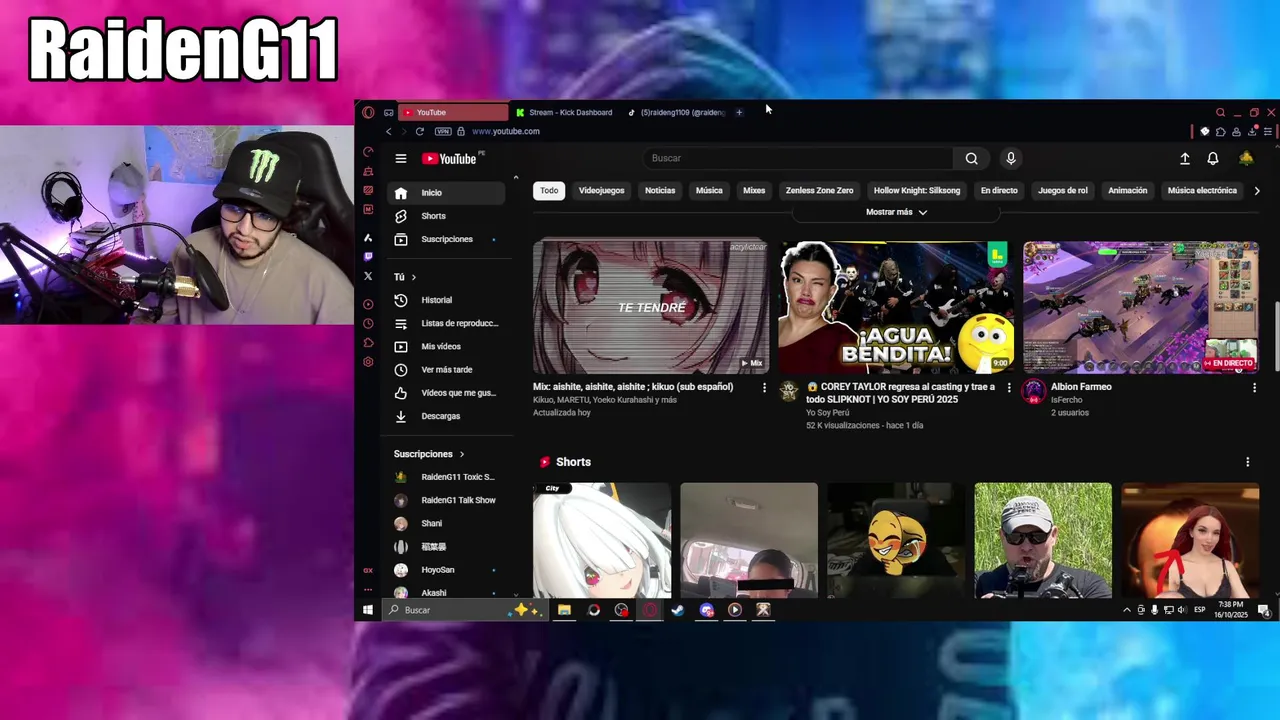
Task: Click the Opera GX icon in the taskbar
Action: 650,610
